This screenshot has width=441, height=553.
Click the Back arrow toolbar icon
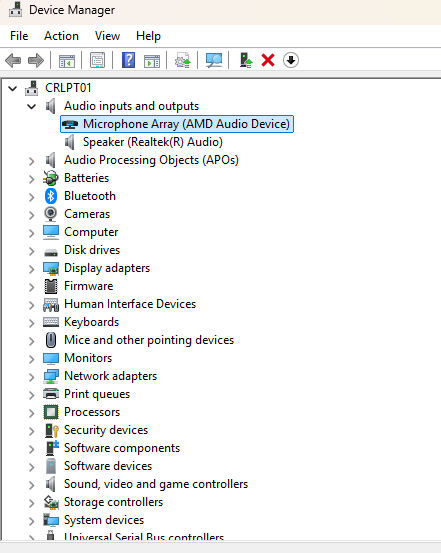point(13,60)
